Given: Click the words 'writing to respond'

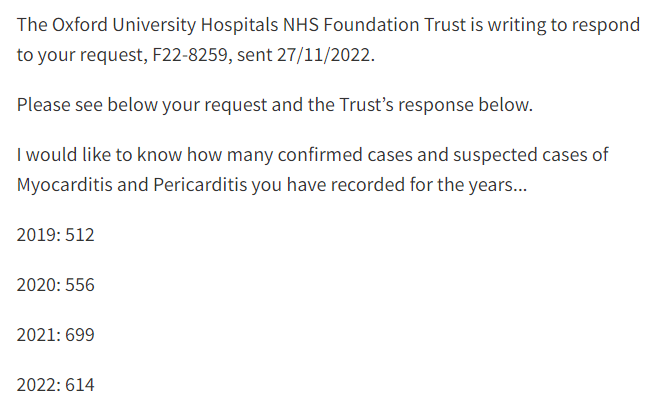Looking at the screenshot, I should pyautogui.click(x=564, y=25).
